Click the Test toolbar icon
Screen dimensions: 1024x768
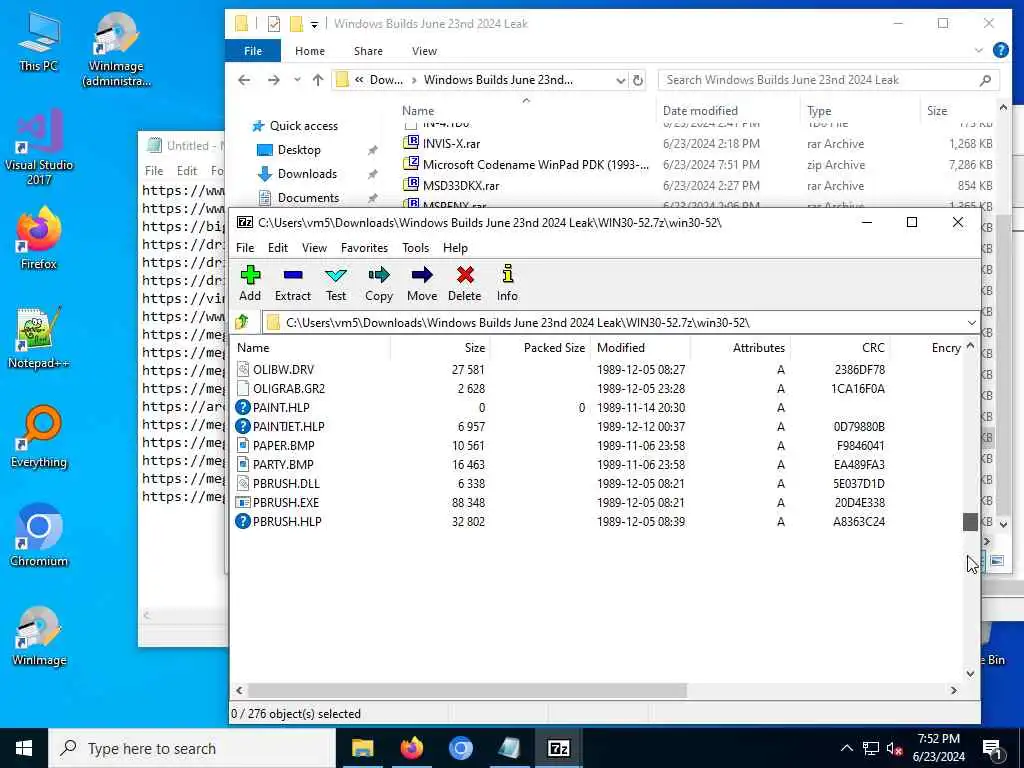(336, 283)
